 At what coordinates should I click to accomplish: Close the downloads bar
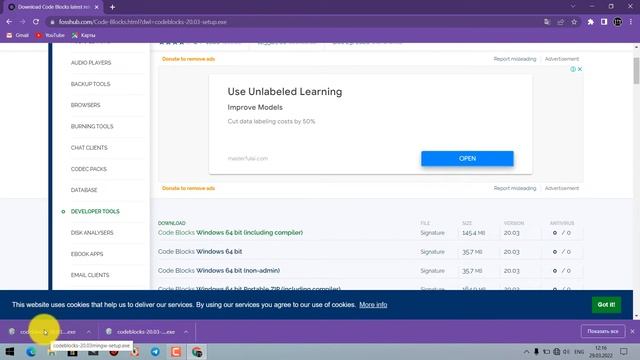[632, 331]
